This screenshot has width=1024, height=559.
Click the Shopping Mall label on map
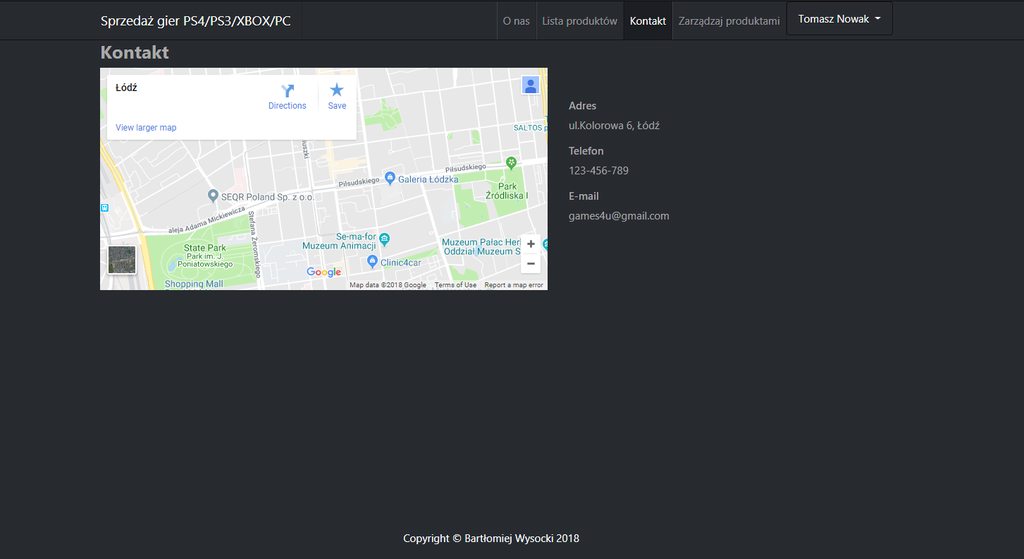tap(194, 284)
